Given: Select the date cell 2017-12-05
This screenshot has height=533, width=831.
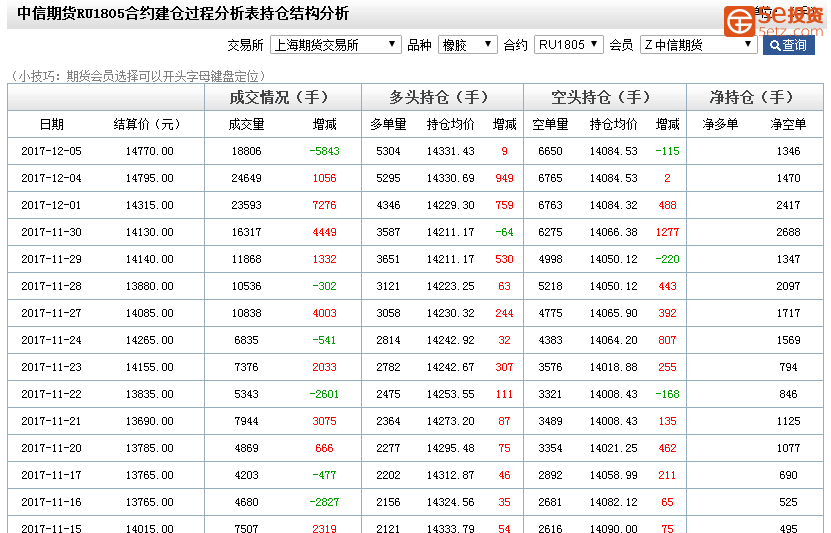Looking at the screenshot, I should [x=51, y=152].
